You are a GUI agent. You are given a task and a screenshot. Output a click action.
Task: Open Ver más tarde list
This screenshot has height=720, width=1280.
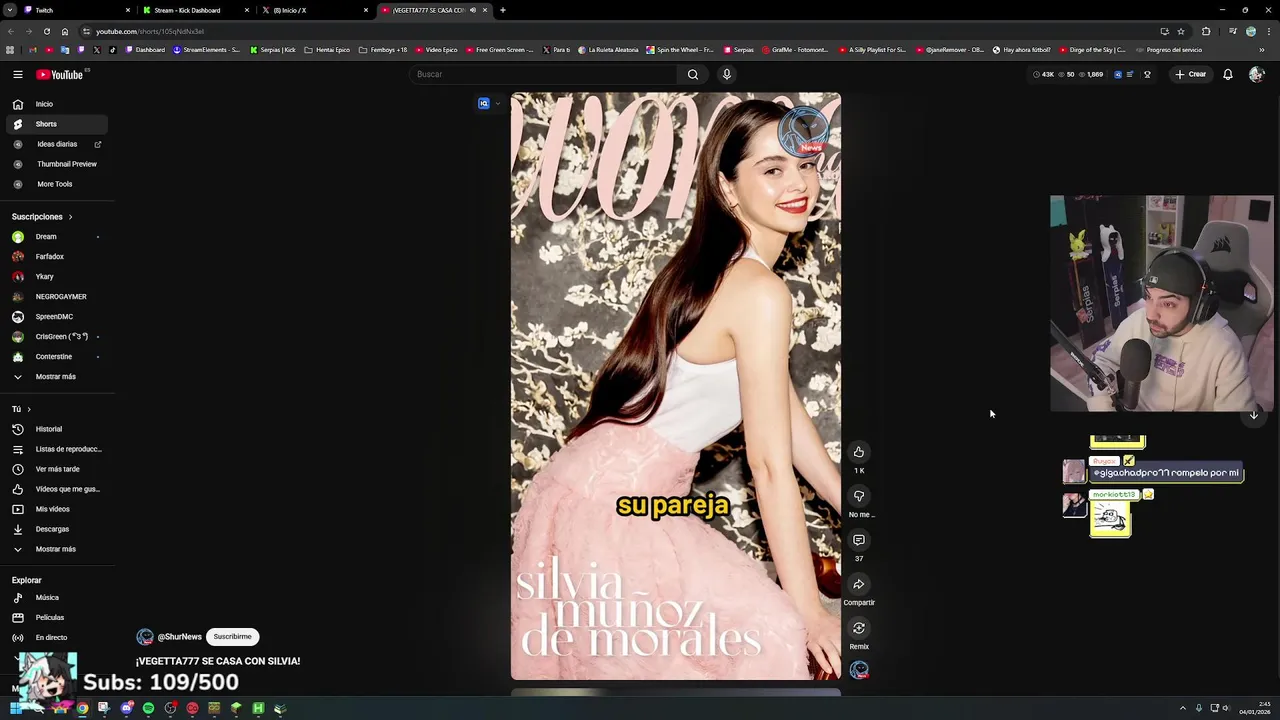coord(58,469)
